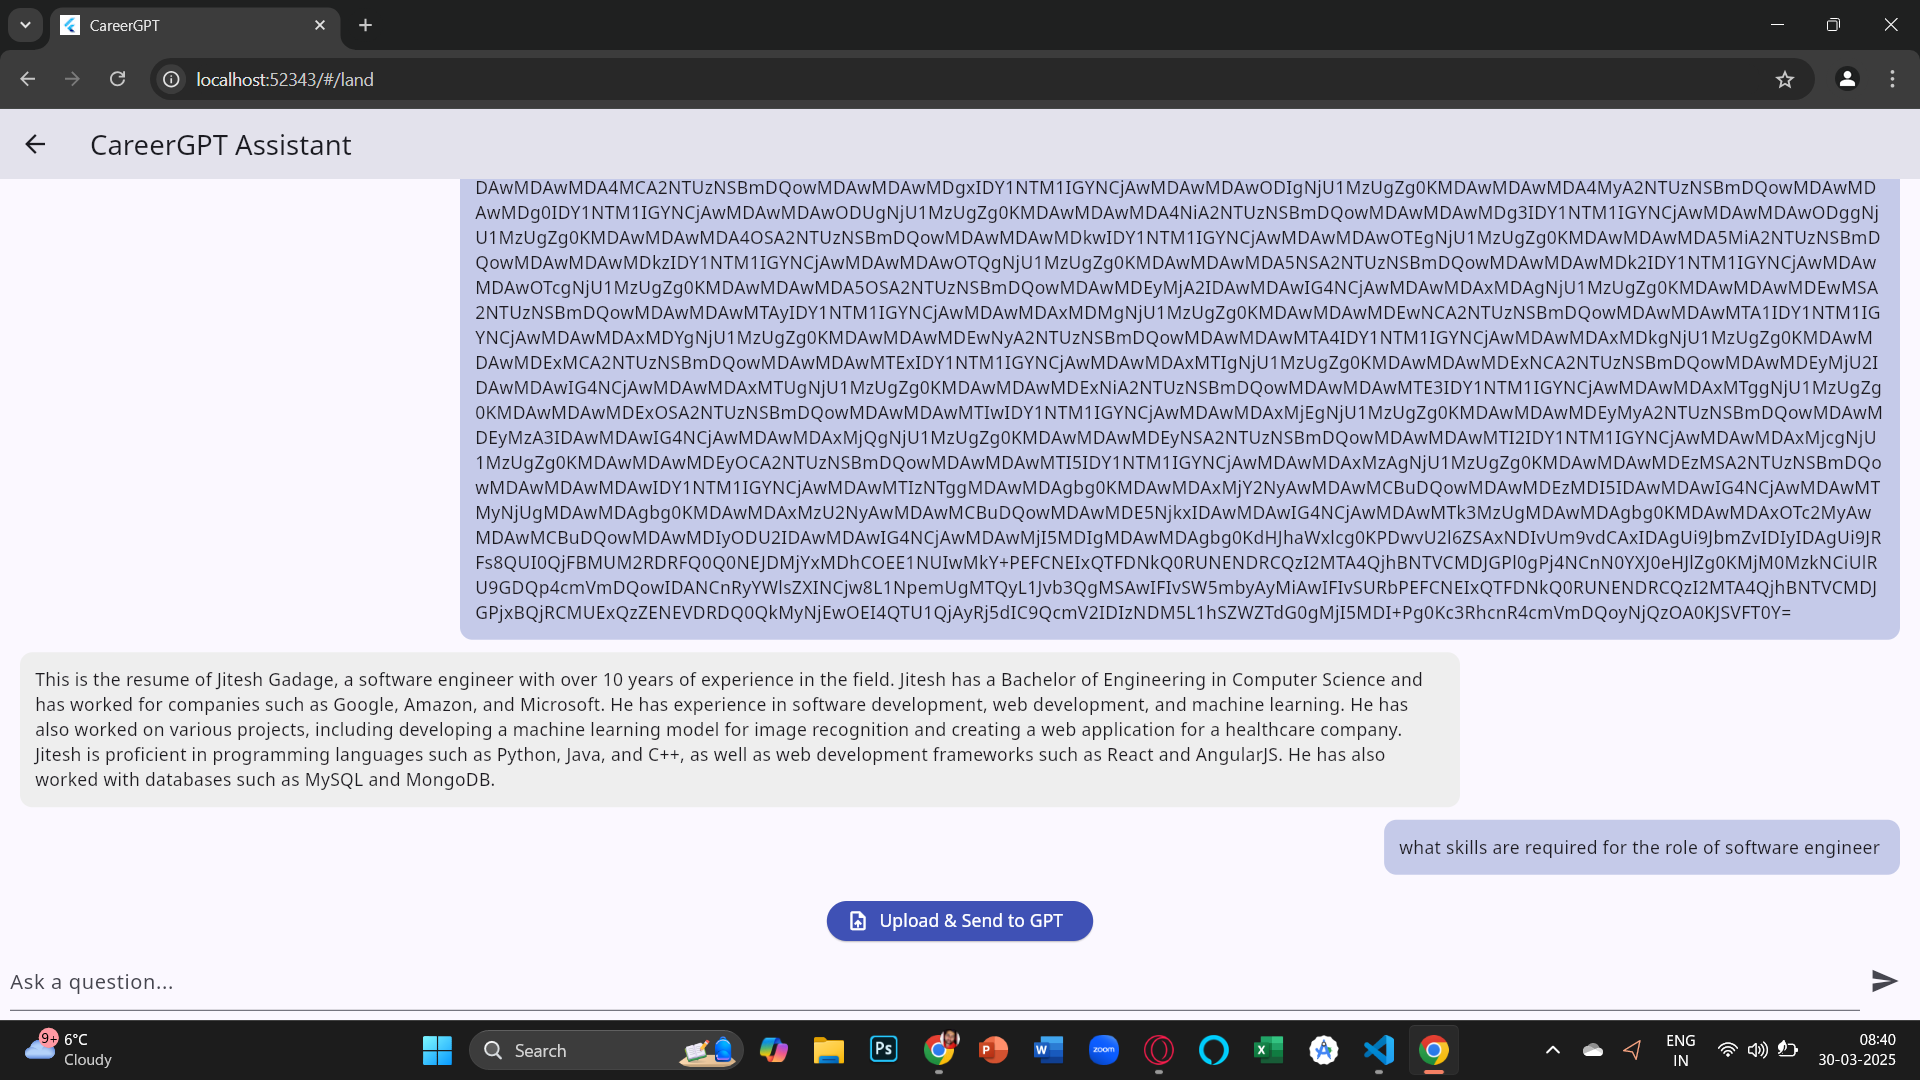Image resolution: width=1920 pixels, height=1080 pixels.
Task: Open the browser profile icon
Action: 1847,79
